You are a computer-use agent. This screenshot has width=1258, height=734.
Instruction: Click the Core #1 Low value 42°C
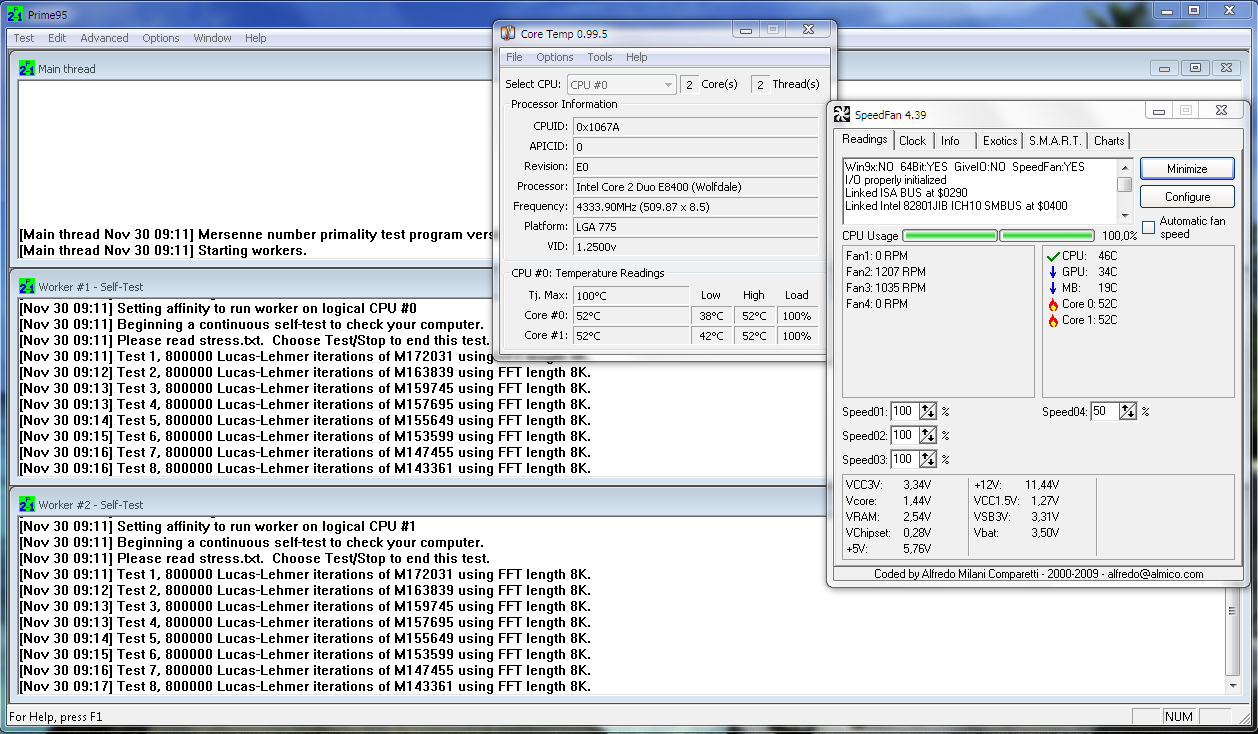[711, 336]
